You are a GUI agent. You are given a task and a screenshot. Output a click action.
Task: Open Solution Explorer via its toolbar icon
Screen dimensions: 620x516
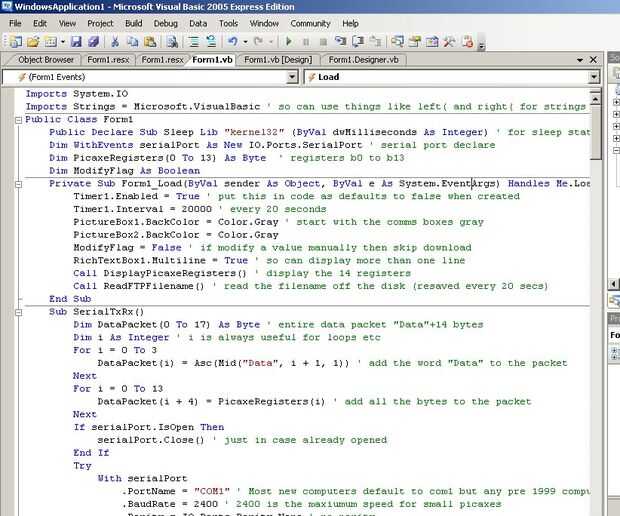[397, 41]
